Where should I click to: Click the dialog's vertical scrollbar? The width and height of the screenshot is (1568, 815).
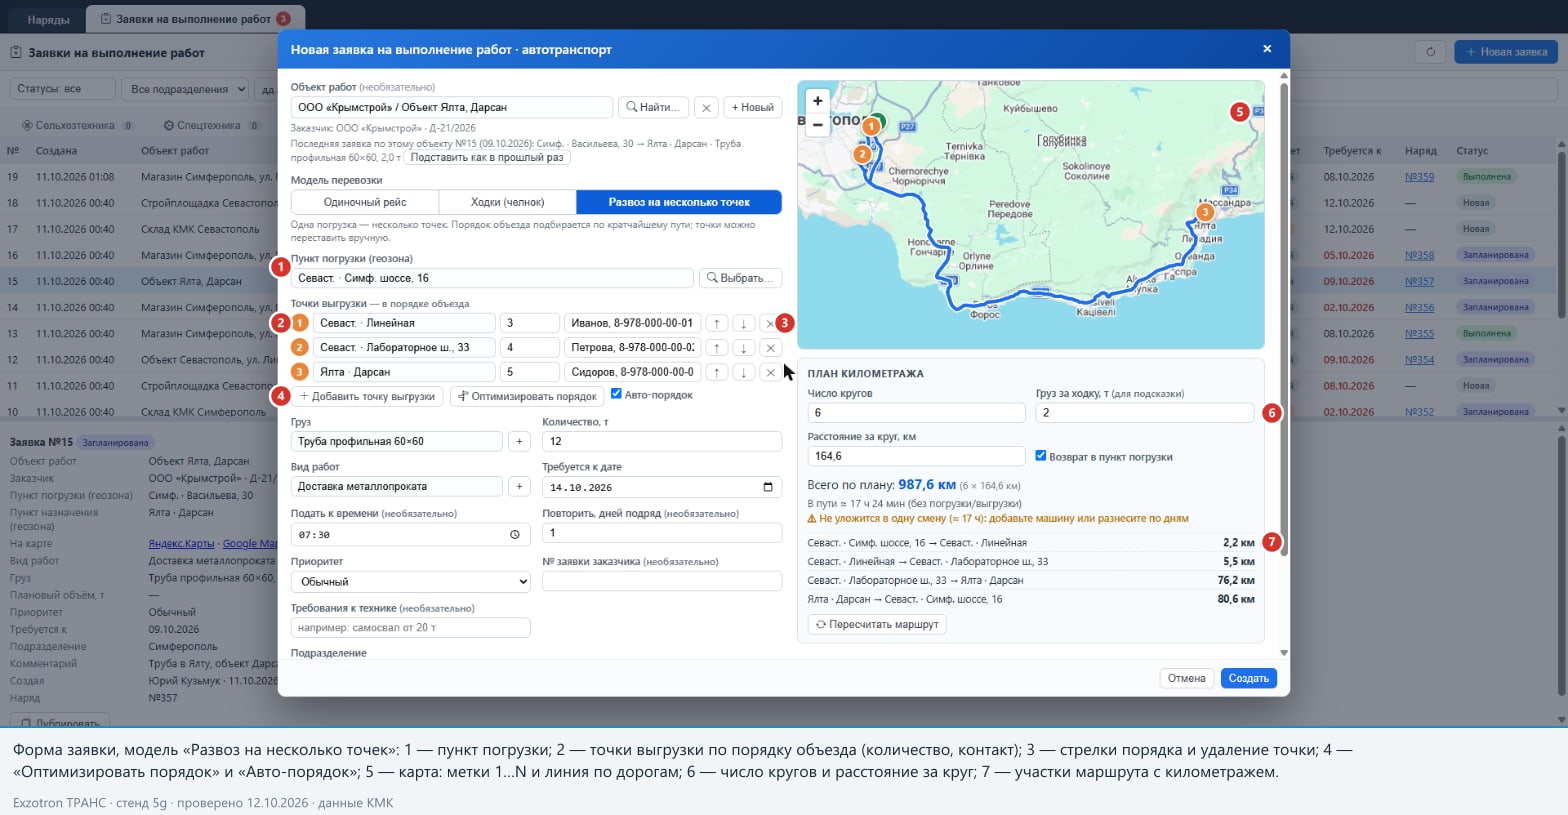point(1284,319)
